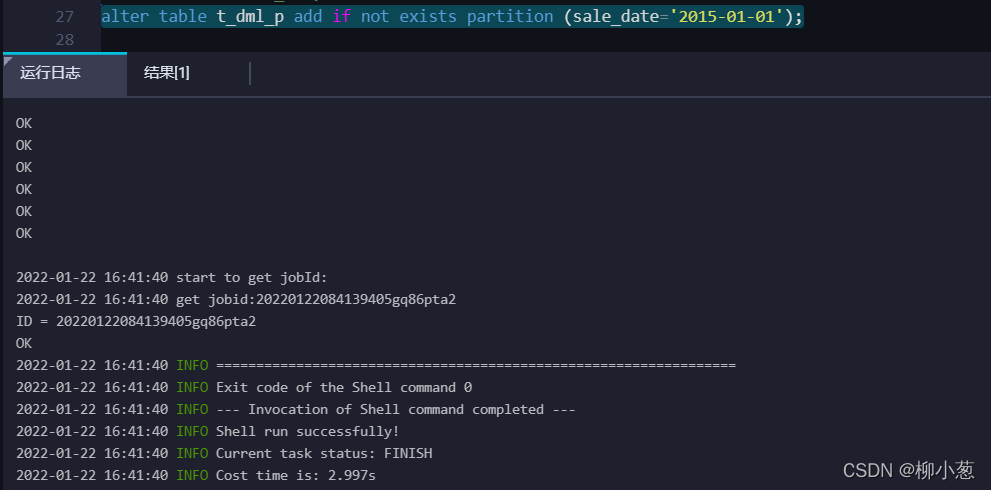Click the 'partition' keyword in the statement
The height and width of the screenshot is (490, 991).
(x=509, y=16)
